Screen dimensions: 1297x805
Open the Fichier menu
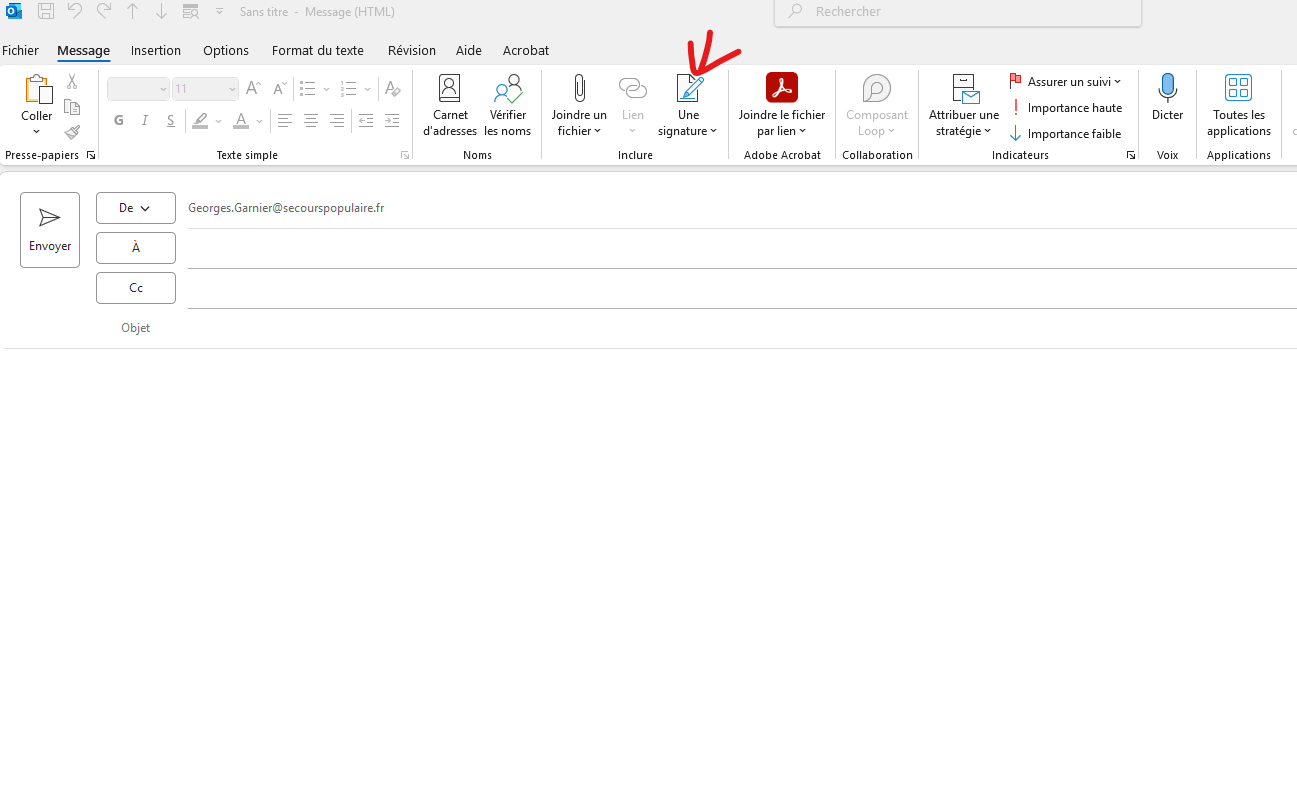click(21, 51)
